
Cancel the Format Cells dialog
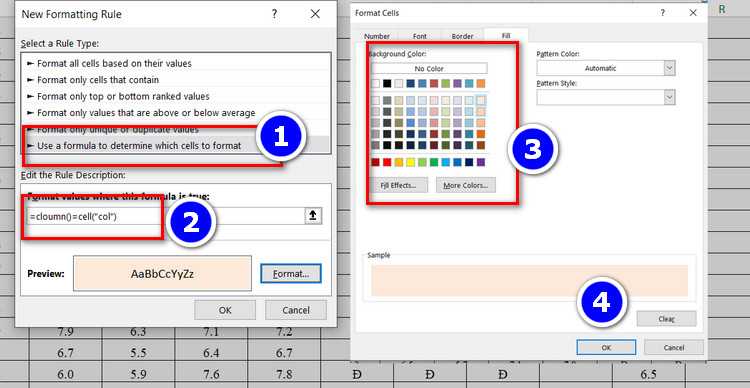click(x=673, y=347)
